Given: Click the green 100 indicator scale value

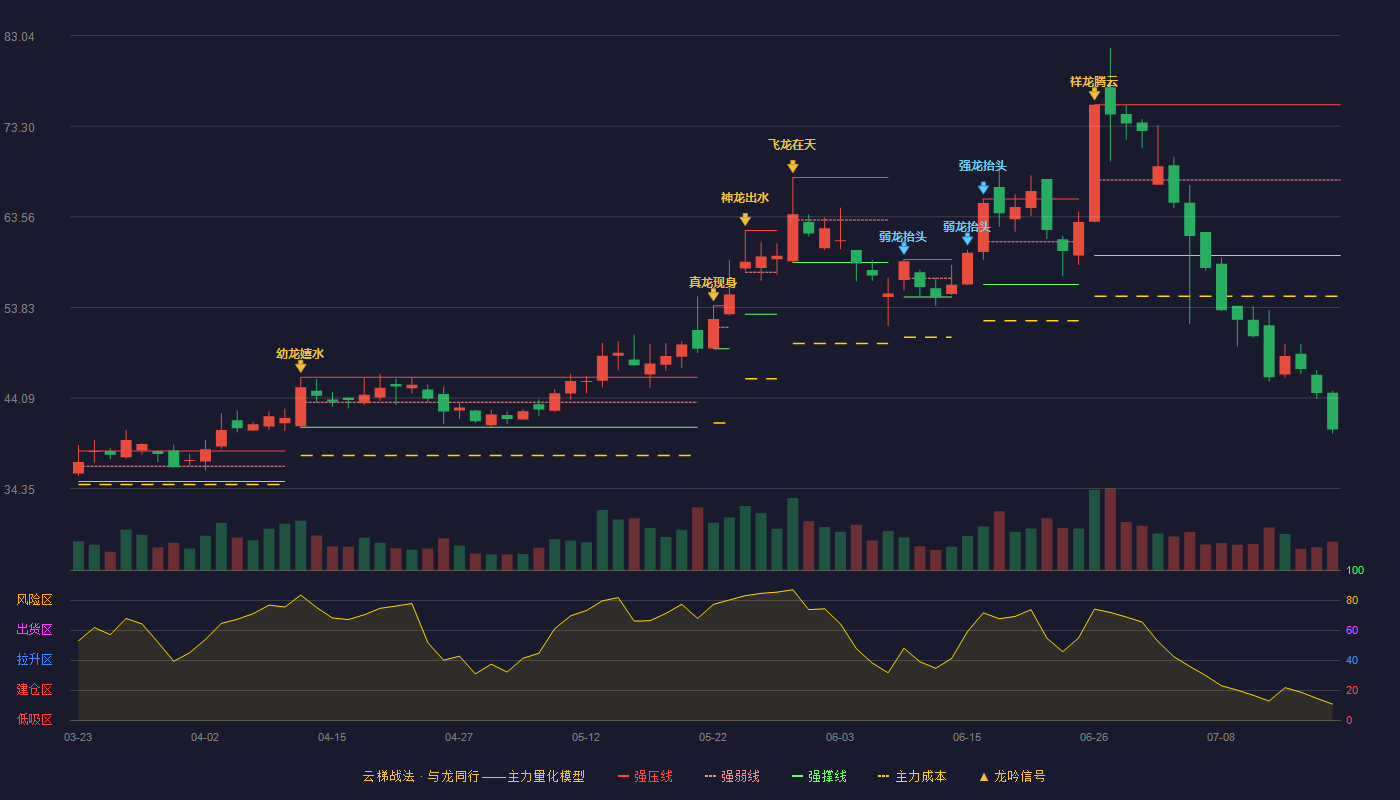Looking at the screenshot, I should click(1355, 571).
